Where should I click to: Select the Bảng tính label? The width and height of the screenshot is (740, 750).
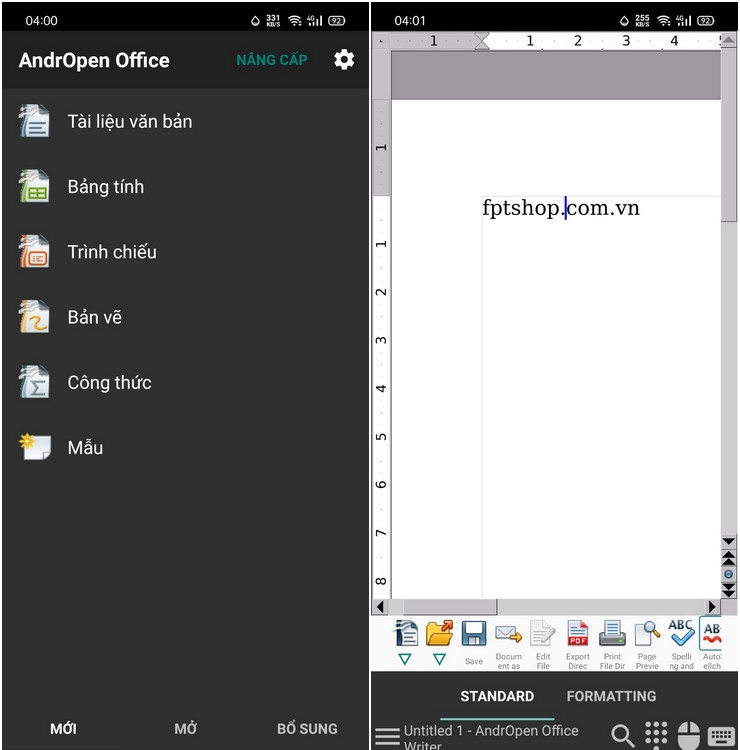coord(106,187)
